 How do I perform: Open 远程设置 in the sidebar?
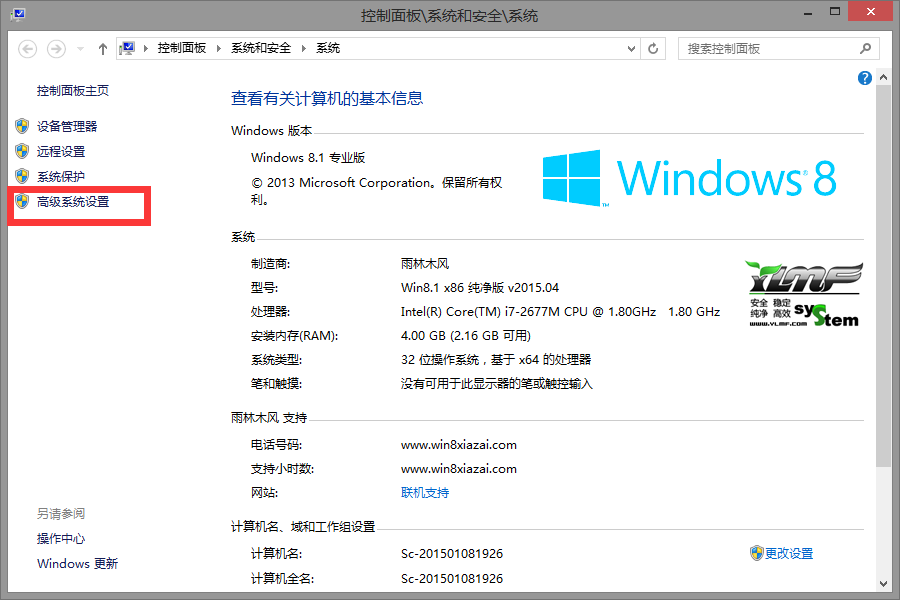pyautogui.click(x=61, y=152)
